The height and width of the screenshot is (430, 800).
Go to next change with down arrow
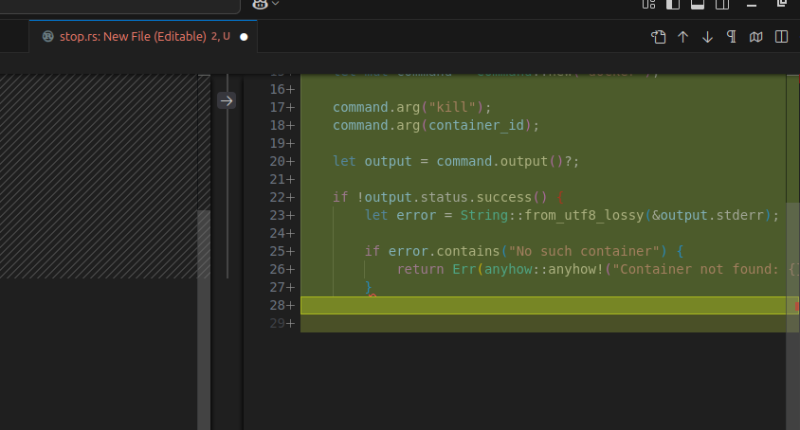(707, 37)
